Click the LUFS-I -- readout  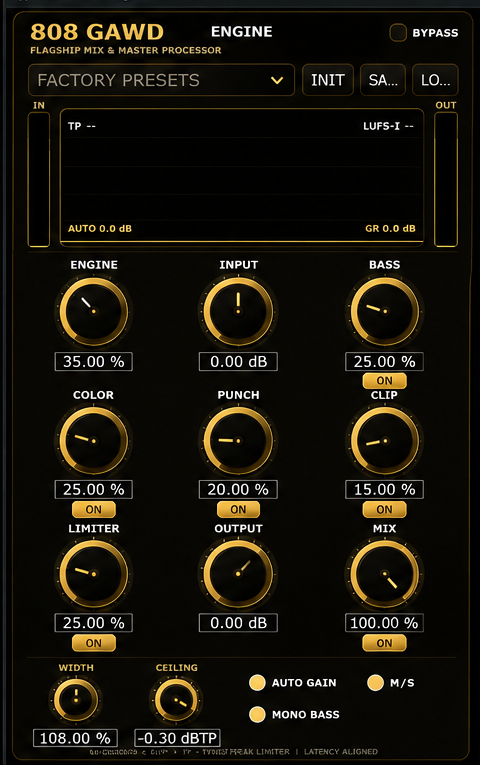(388, 126)
